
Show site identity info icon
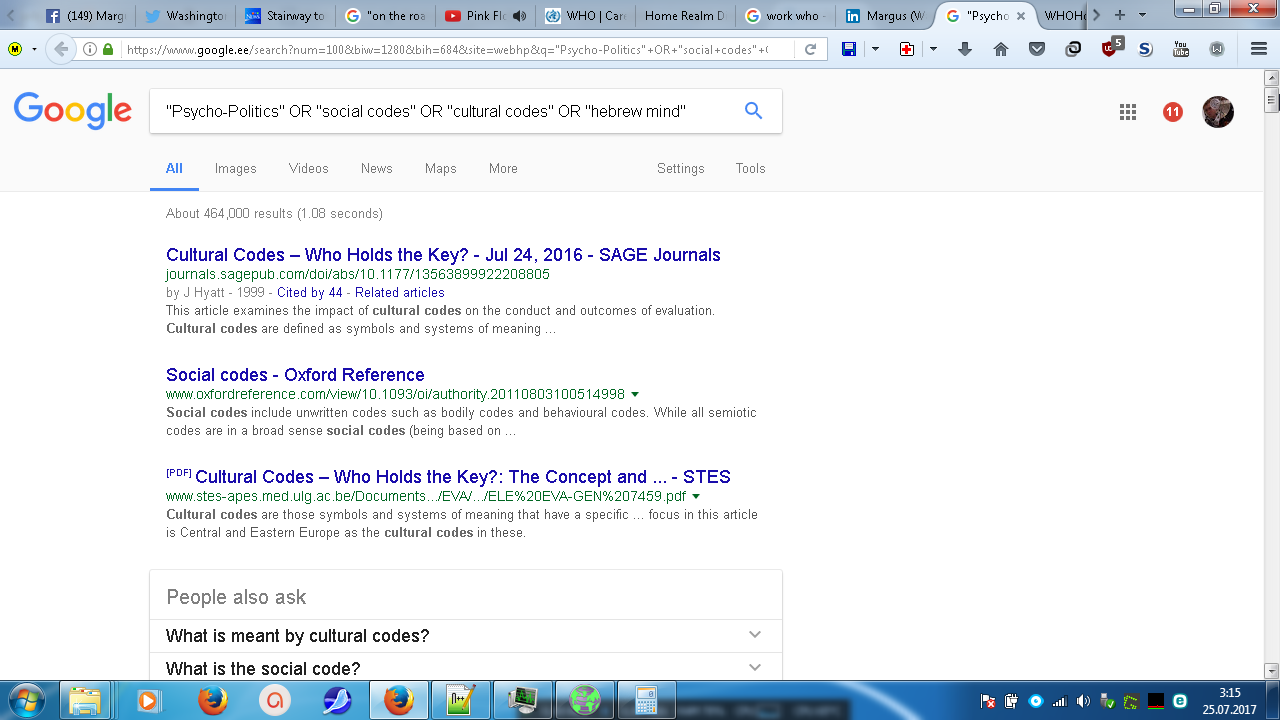[90, 49]
